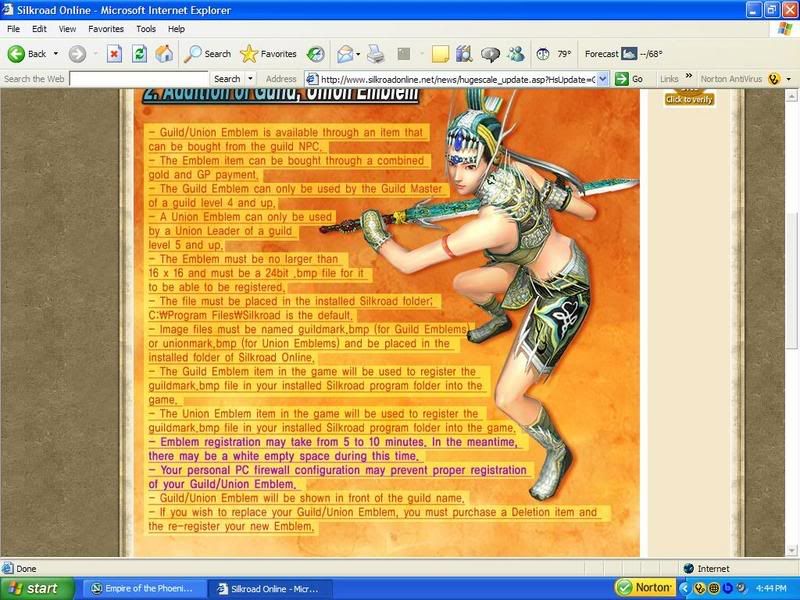Open the Search the Web dropdown arrow
This screenshot has width=800, height=600.
coord(249,79)
